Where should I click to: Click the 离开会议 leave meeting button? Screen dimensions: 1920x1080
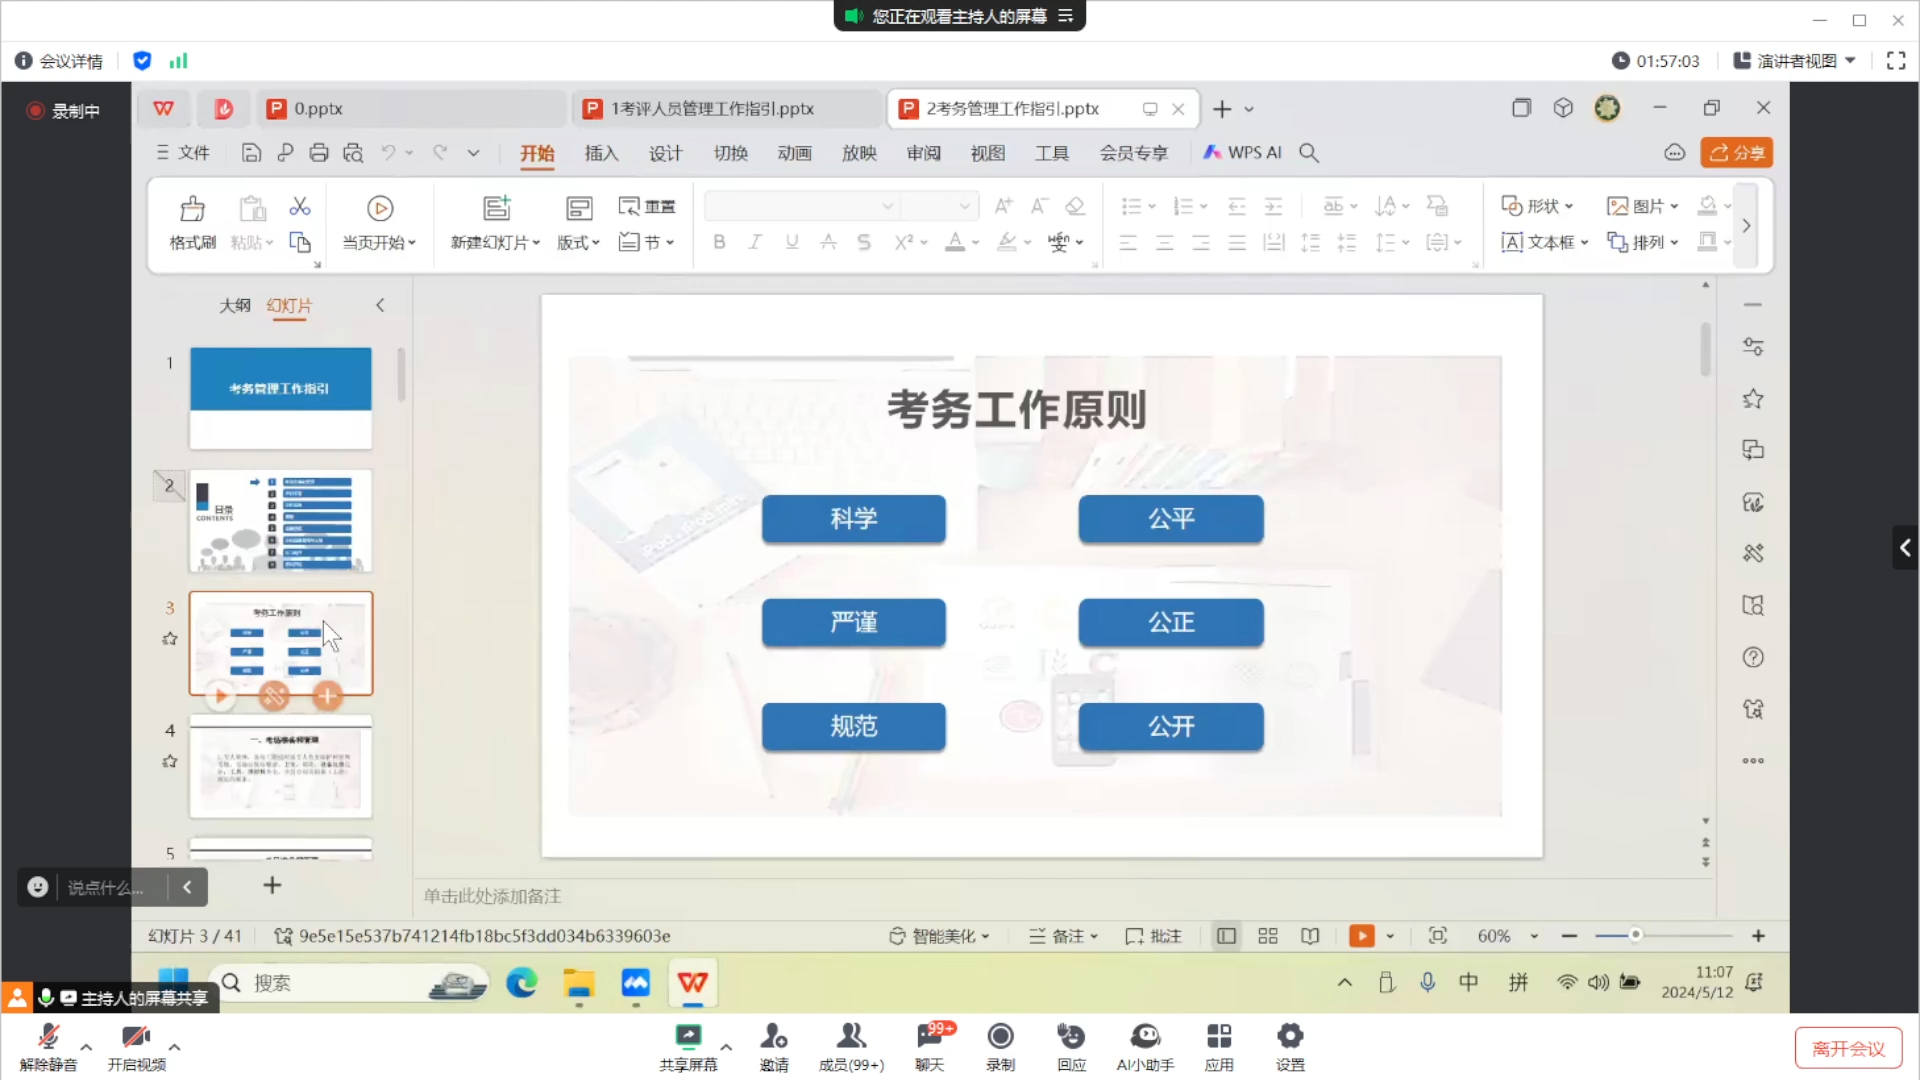pos(1848,1047)
